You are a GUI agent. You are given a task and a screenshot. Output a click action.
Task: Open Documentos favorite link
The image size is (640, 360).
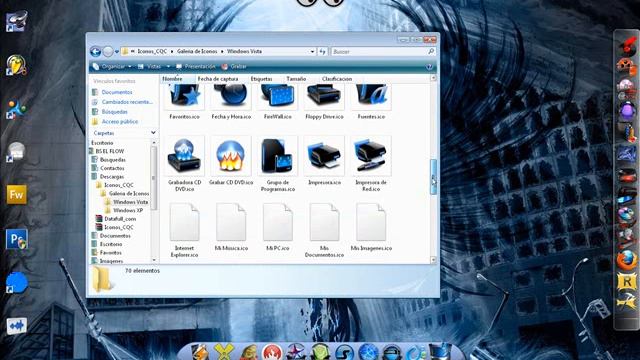[117, 92]
